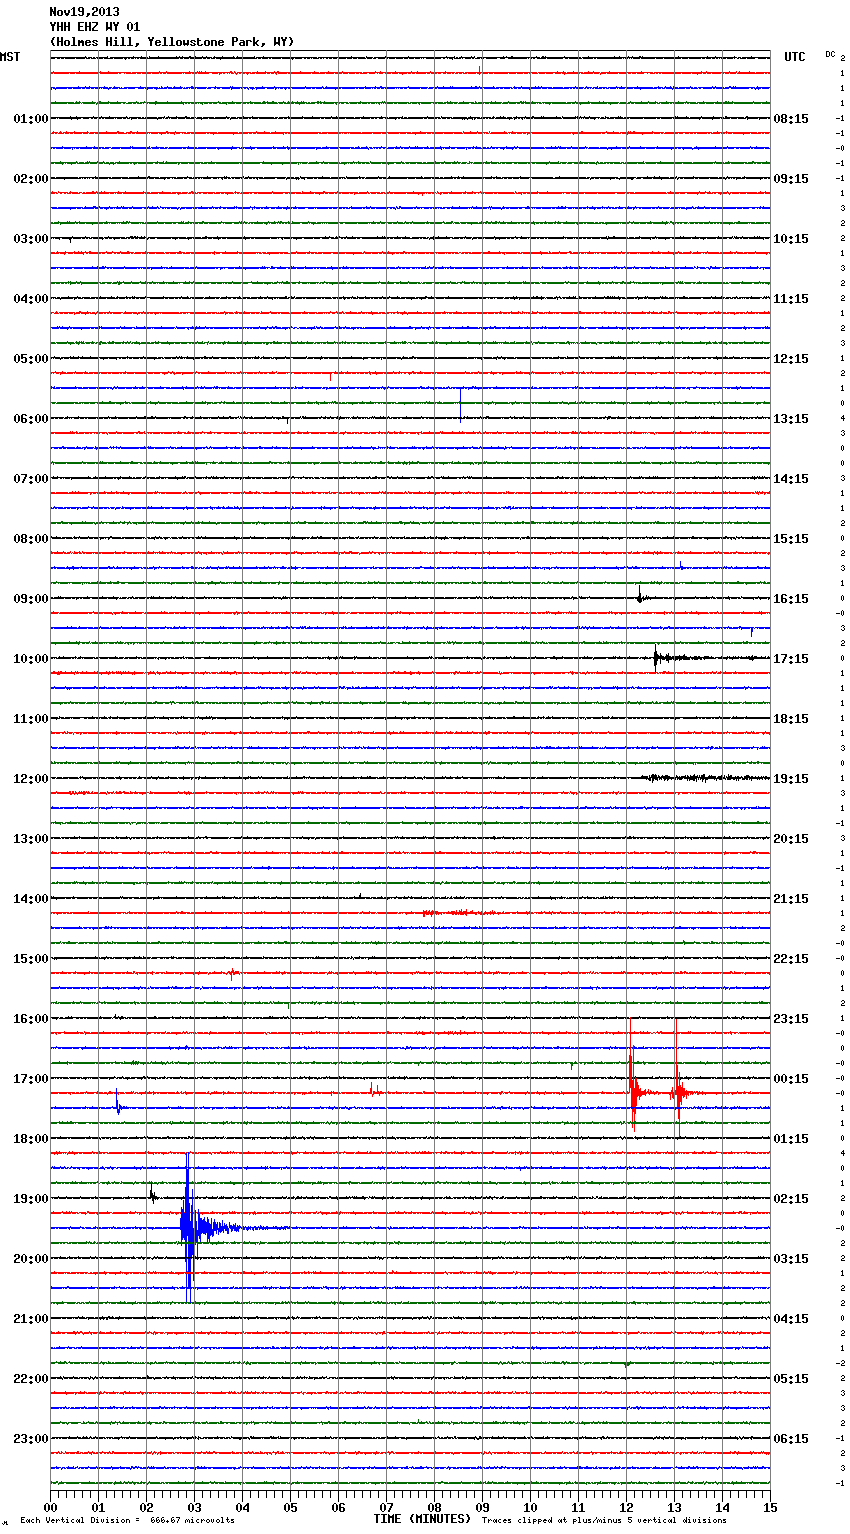850x1534 pixels.
Task: Select the 03:00 MST row label
Action: click(31, 239)
